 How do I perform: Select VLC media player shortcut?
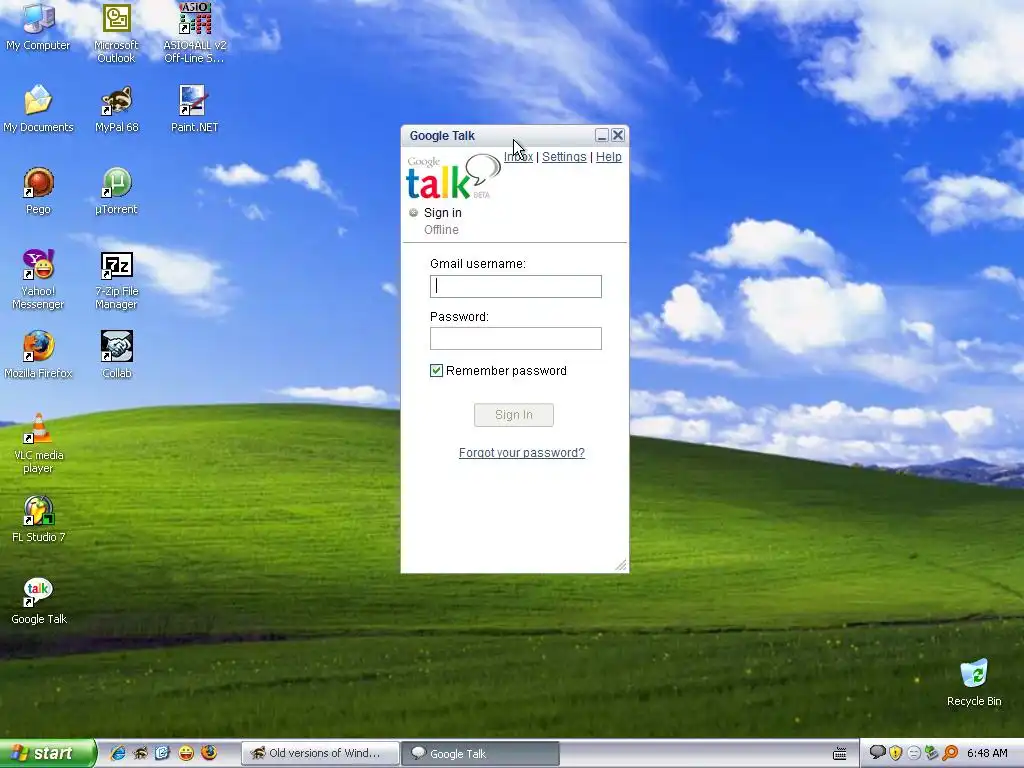[38, 443]
